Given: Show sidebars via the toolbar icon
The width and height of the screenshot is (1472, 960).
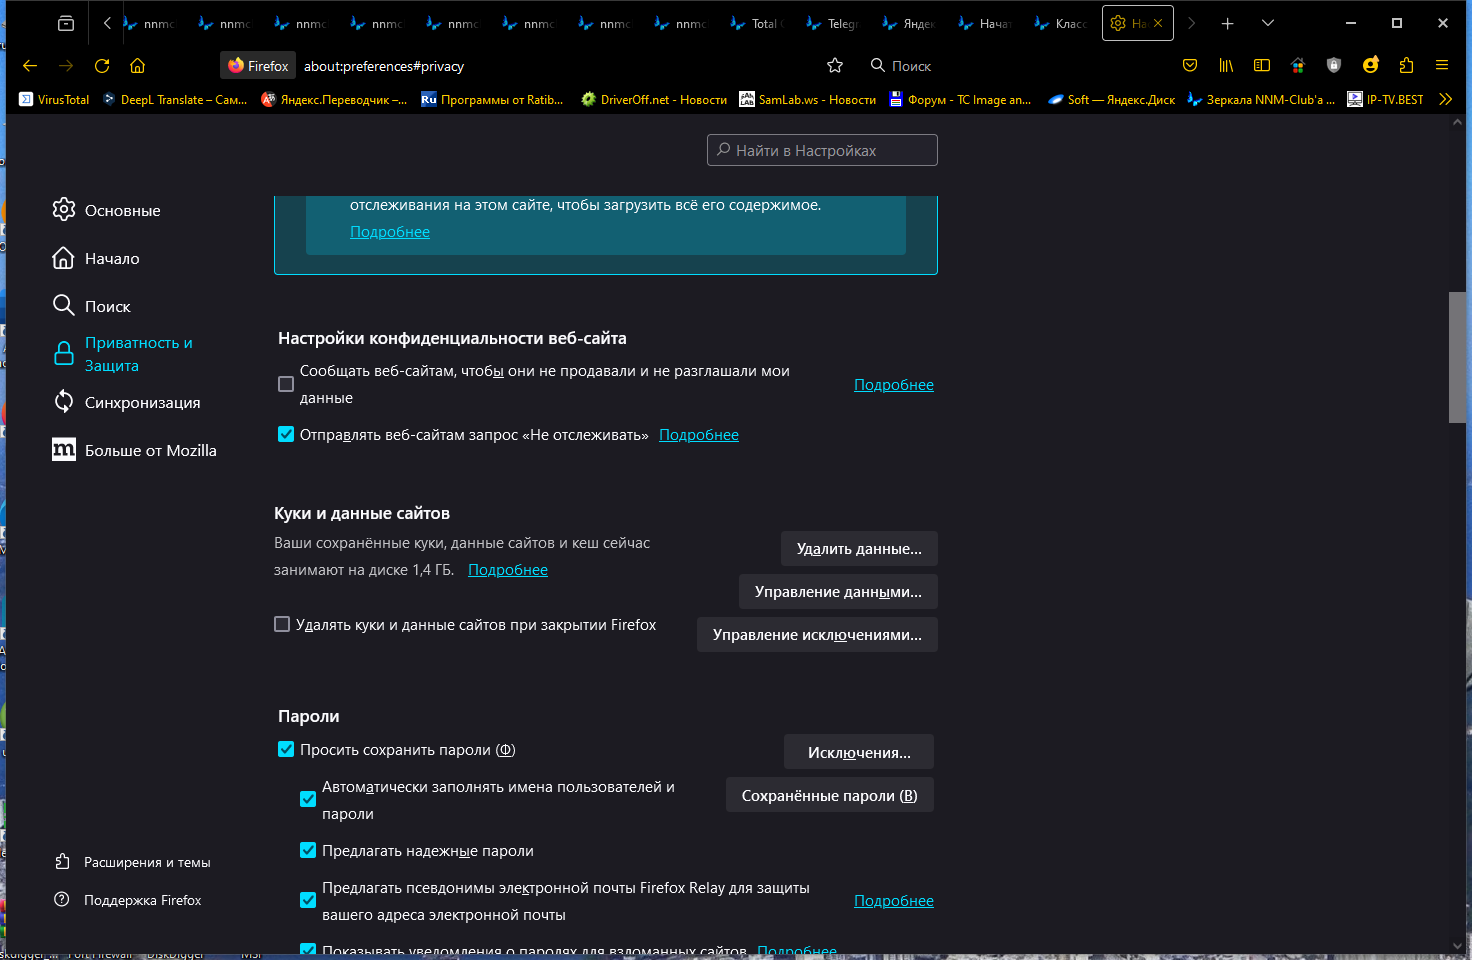Looking at the screenshot, I should [x=1262, y=66].
